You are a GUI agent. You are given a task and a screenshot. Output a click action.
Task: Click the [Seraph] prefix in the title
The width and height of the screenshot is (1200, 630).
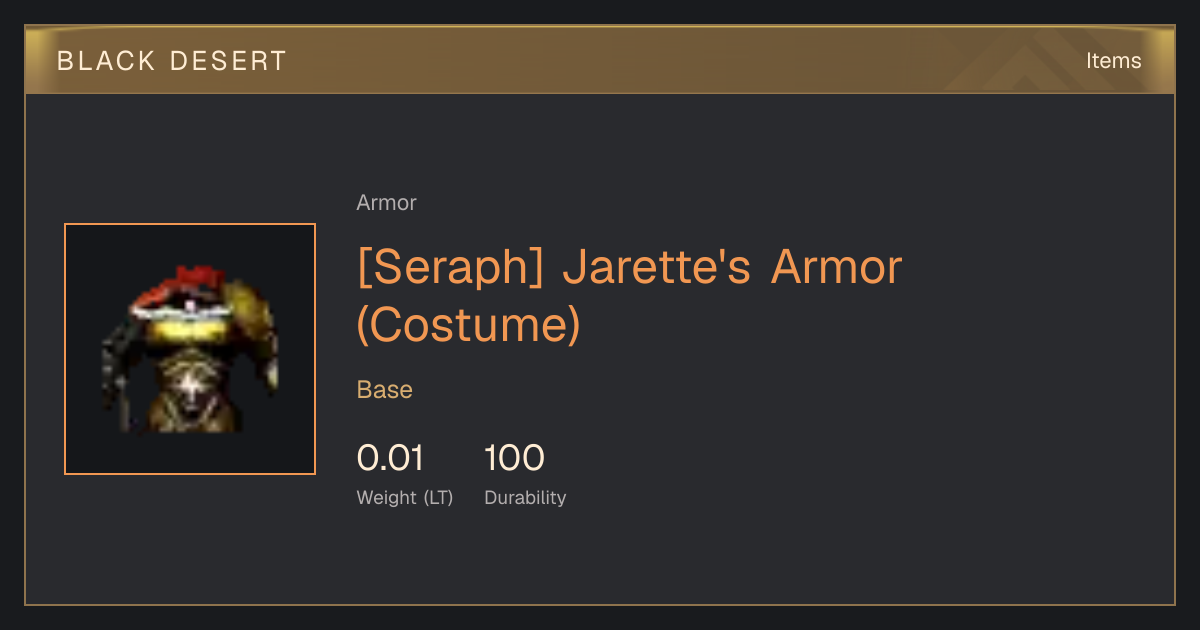450,267
